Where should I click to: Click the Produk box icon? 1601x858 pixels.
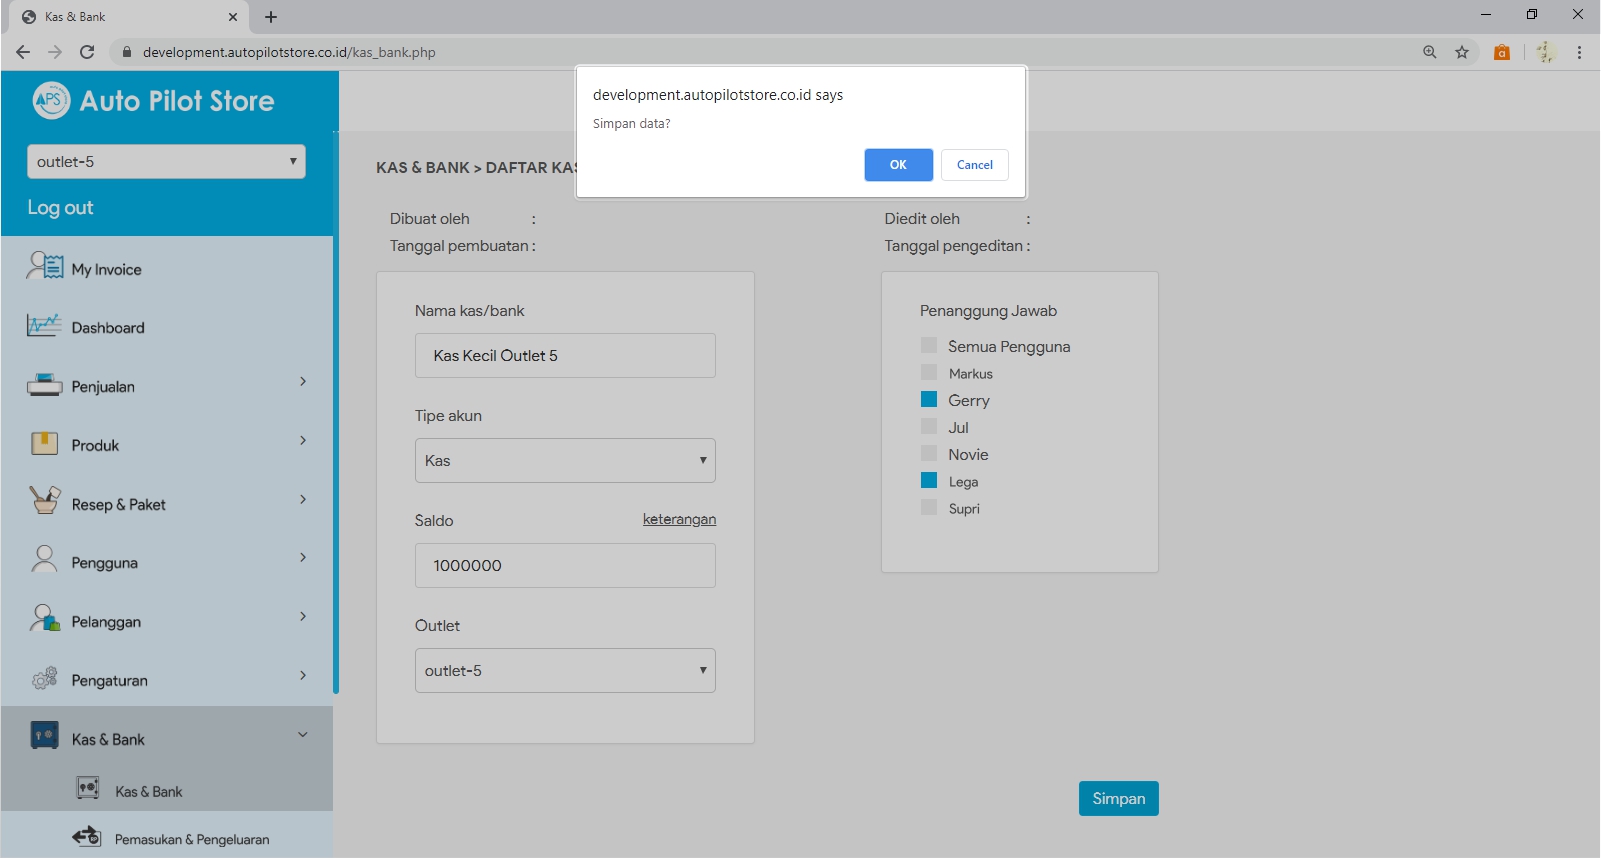click(x=44, y=444)
